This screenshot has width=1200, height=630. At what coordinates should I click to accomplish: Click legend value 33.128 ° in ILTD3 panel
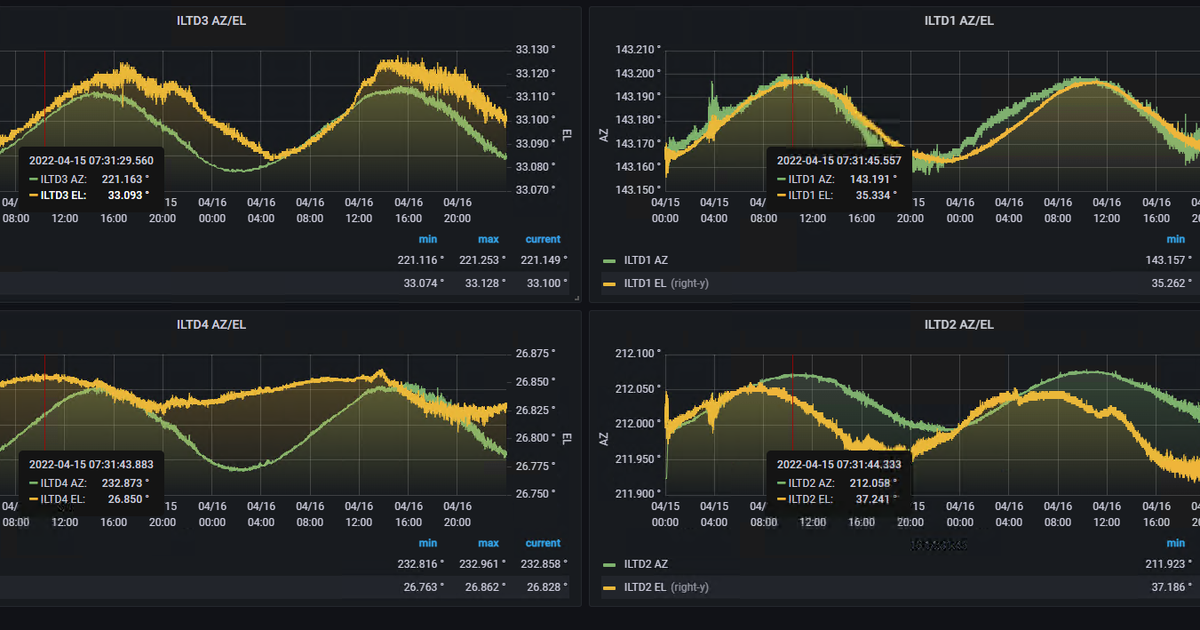tap(485, 283)
